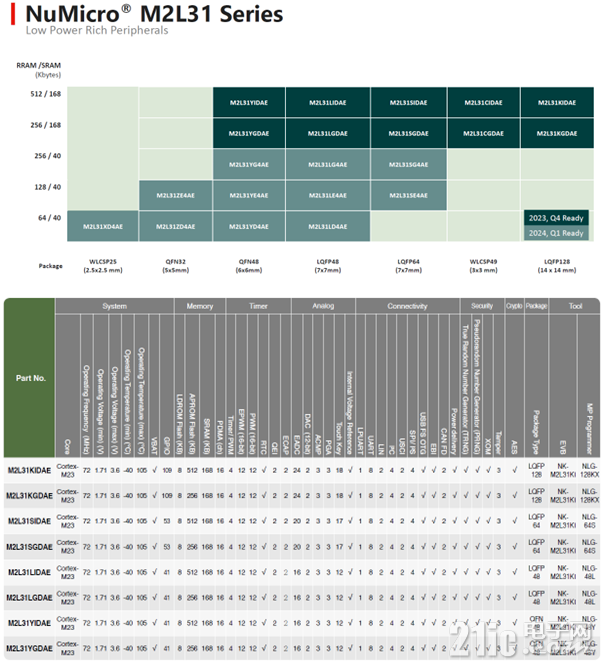
Task: Click the M2L31CIDAE cell in the chart
Action: (x=484, y=102)
